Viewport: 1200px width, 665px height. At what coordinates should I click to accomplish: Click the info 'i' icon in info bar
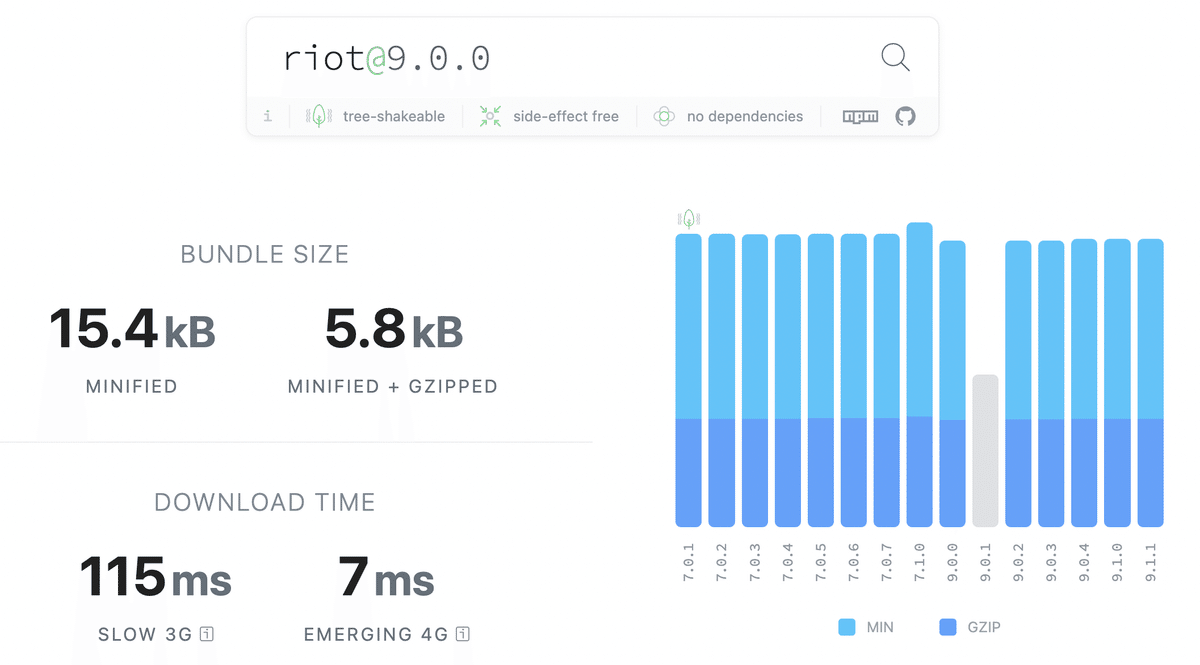point(267,116)
